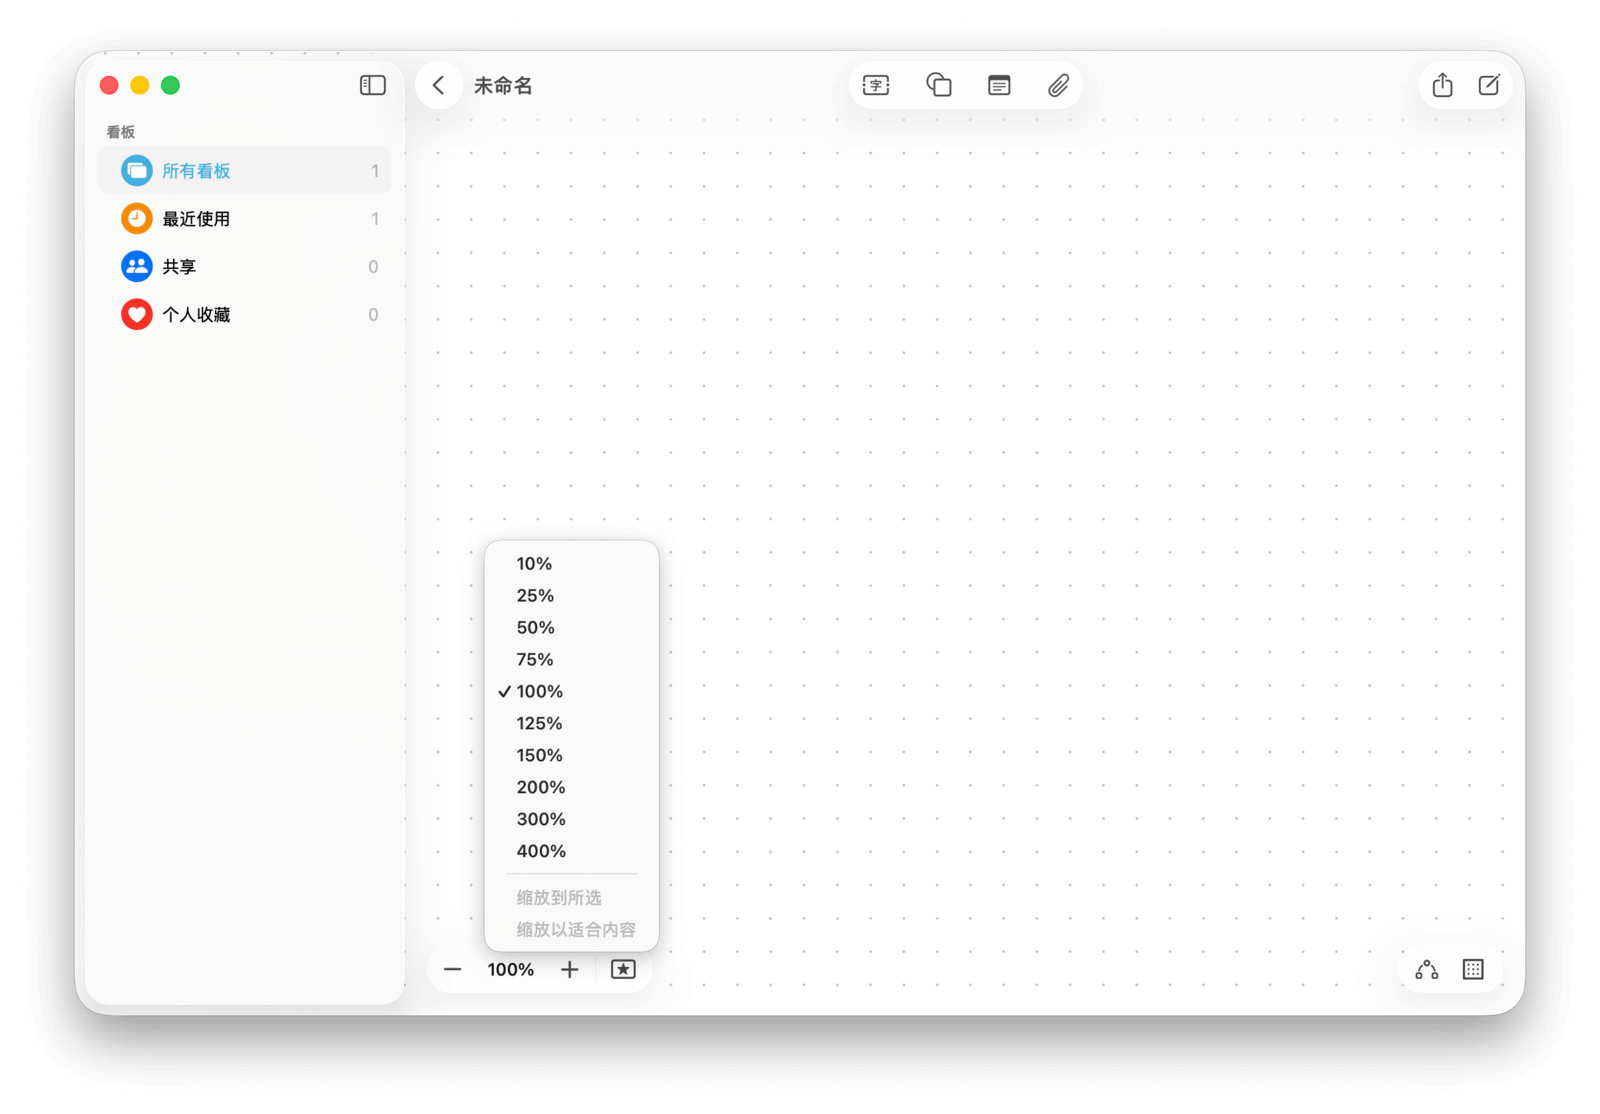Click the board title 未命名
This screenshot has width=1600, height=1114.
(x=503, y=86)
